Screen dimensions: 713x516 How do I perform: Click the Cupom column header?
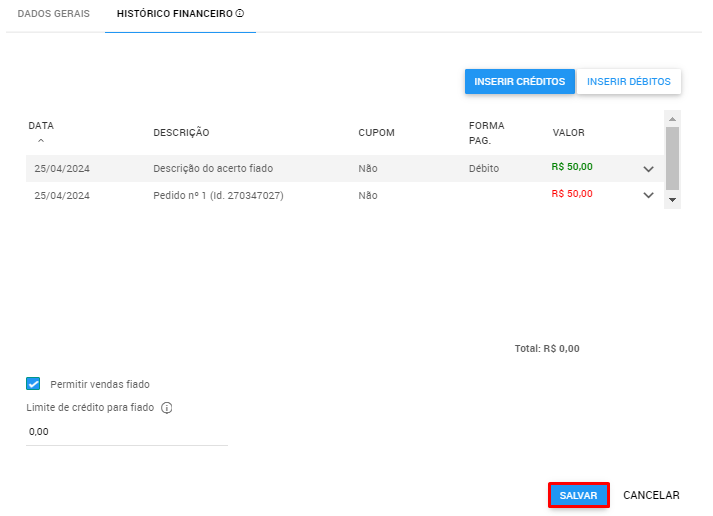[376, 133]
